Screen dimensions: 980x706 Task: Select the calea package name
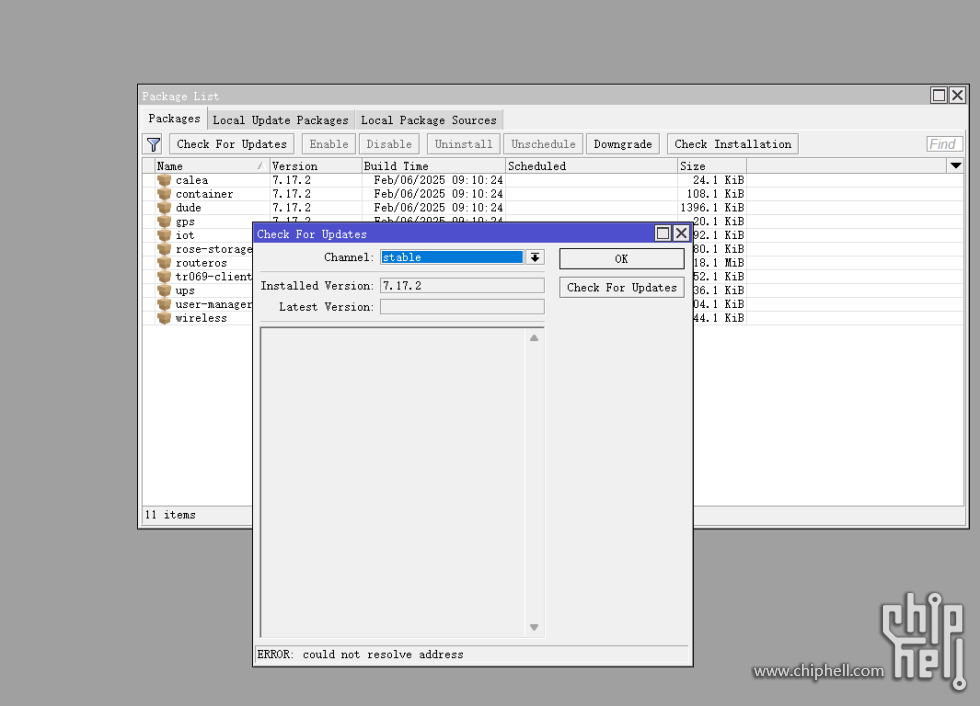click(192, 181)
